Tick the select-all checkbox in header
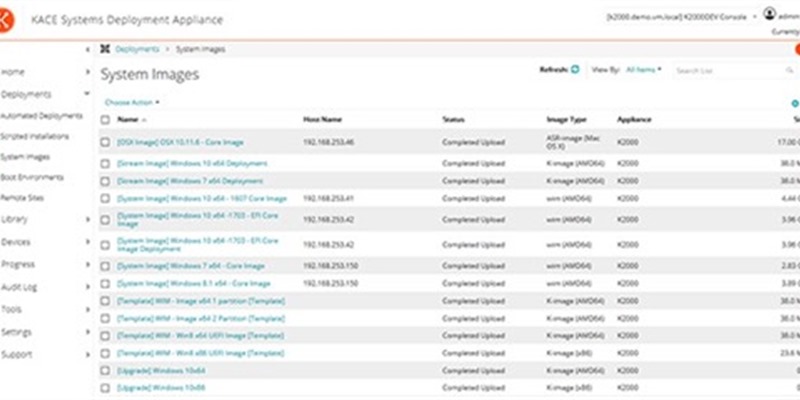Viewport: 800px width, 400px height. 105,120
